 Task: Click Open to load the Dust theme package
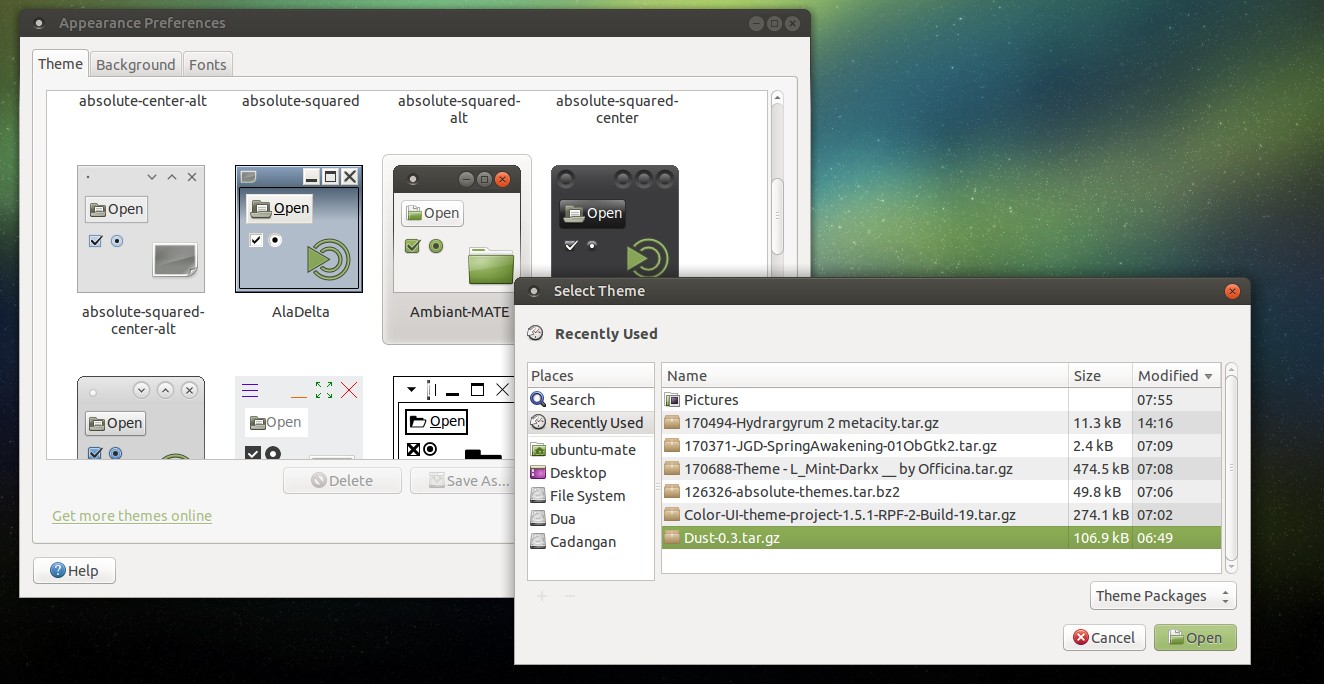coord(1194,637)
